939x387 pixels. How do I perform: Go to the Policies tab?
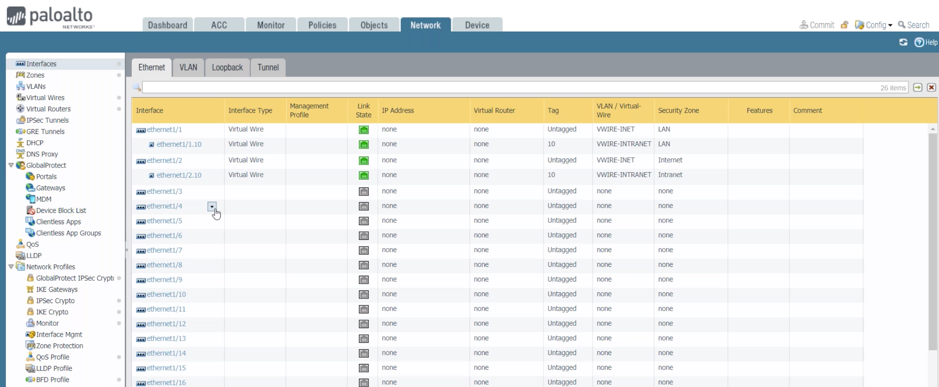click(x=322, y=25)
